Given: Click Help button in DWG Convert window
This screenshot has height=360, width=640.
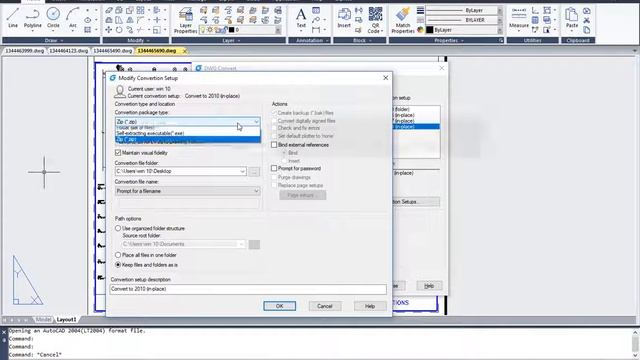Looking at the screenshot, I should (x=429, y=286).
